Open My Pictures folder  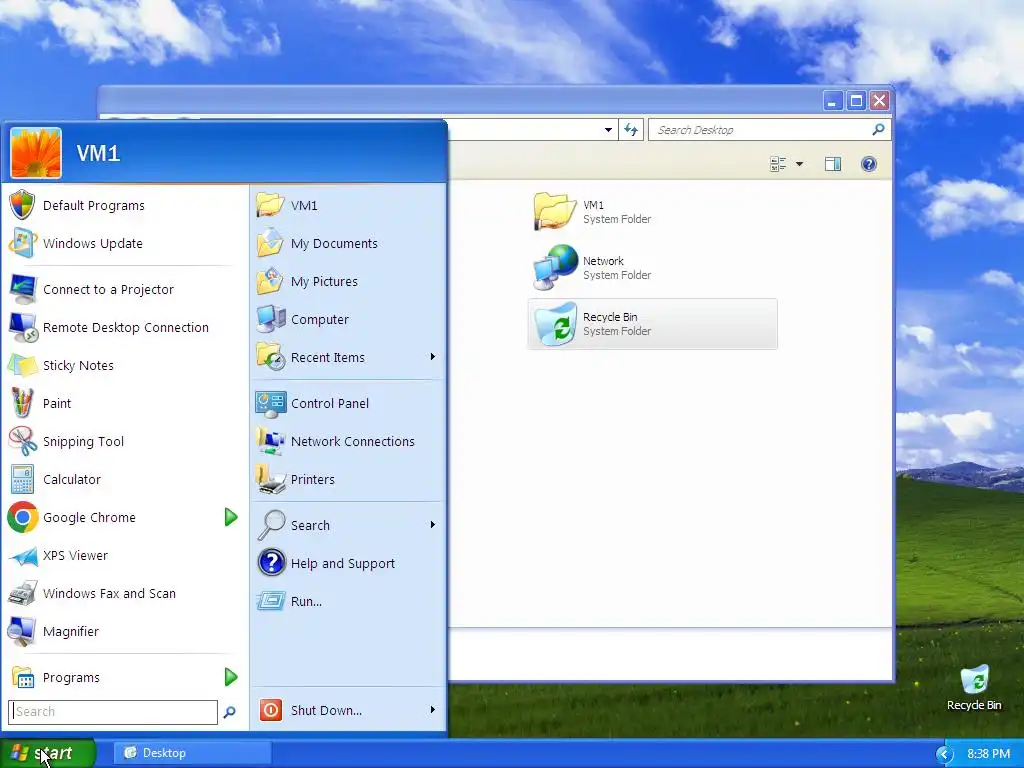pos(348,281)
